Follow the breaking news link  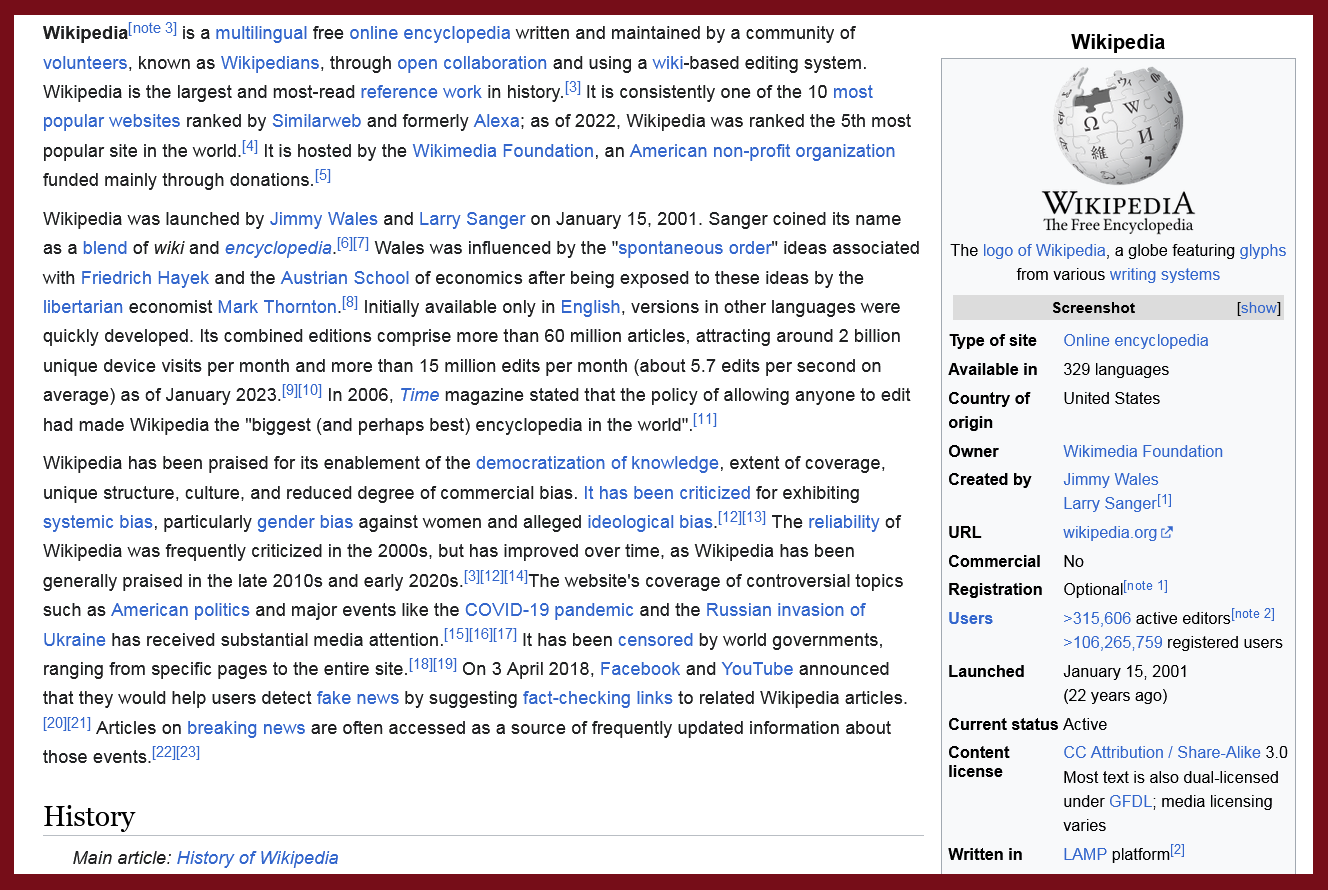point(246,728)
